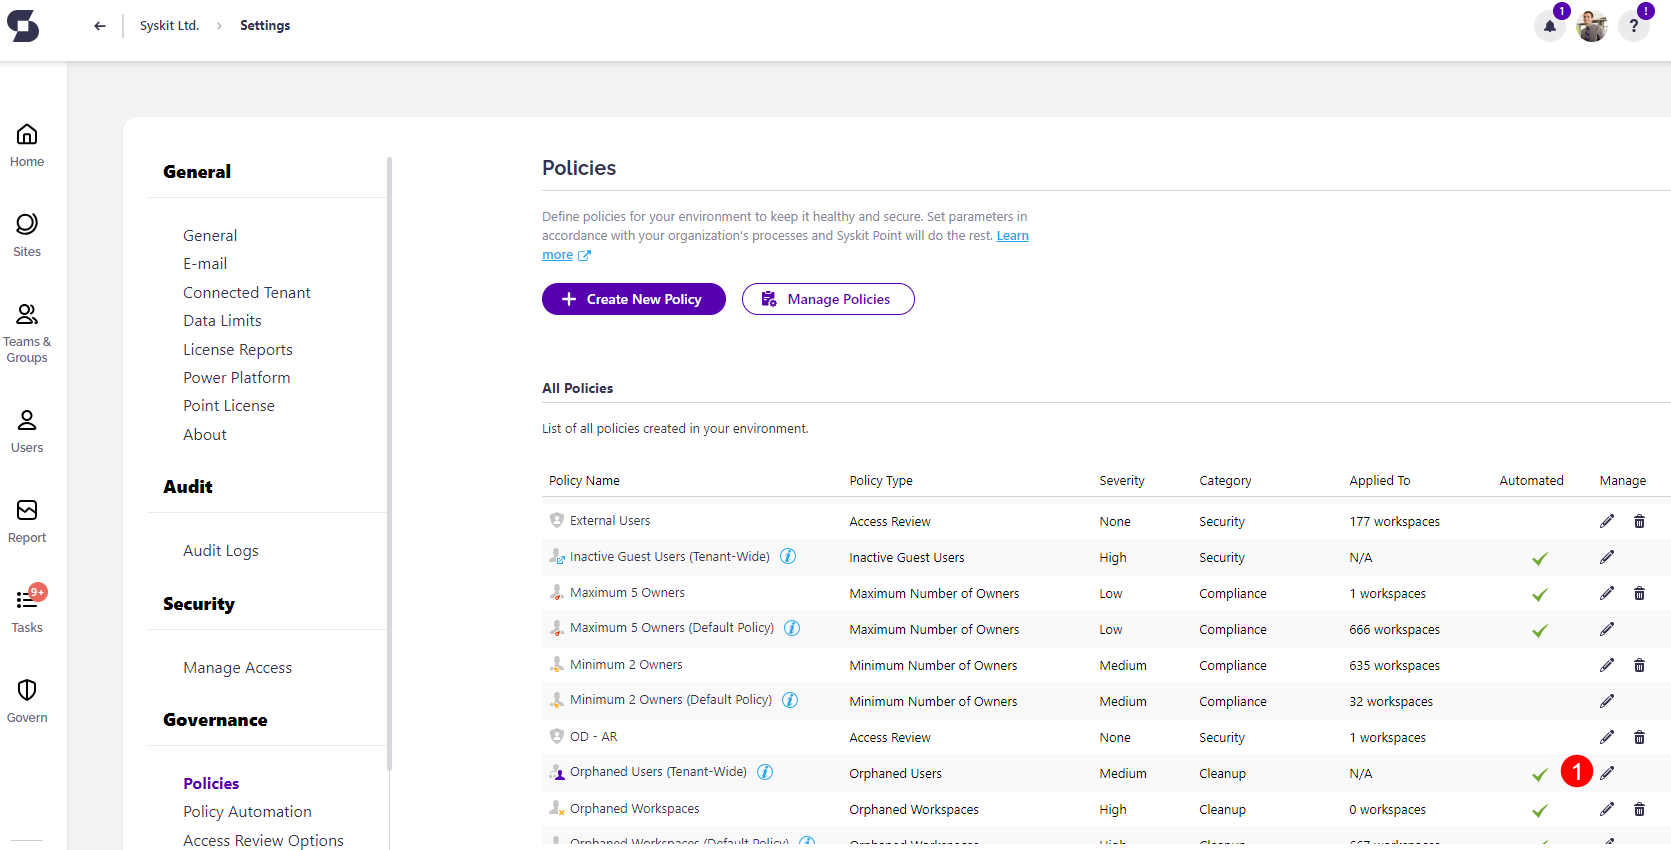Screen dimensions: 1671x850
Task: Open Power Platform settings
Action: [x=237, y=378]
